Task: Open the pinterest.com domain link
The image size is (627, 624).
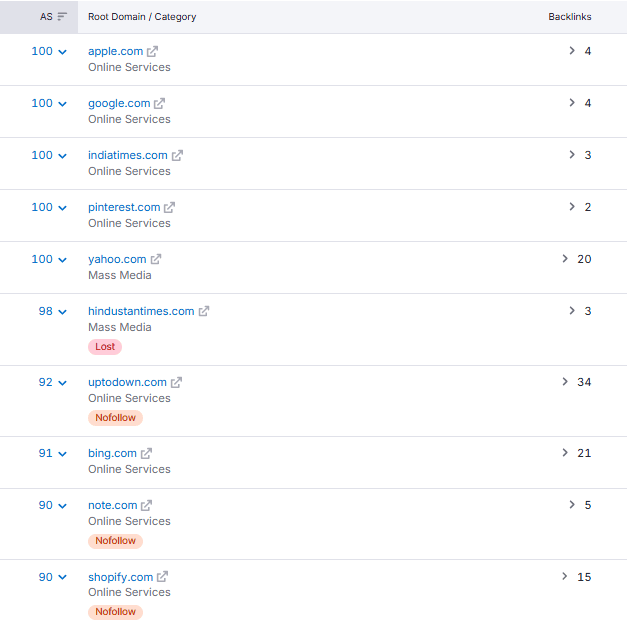Action: (124, 207)
